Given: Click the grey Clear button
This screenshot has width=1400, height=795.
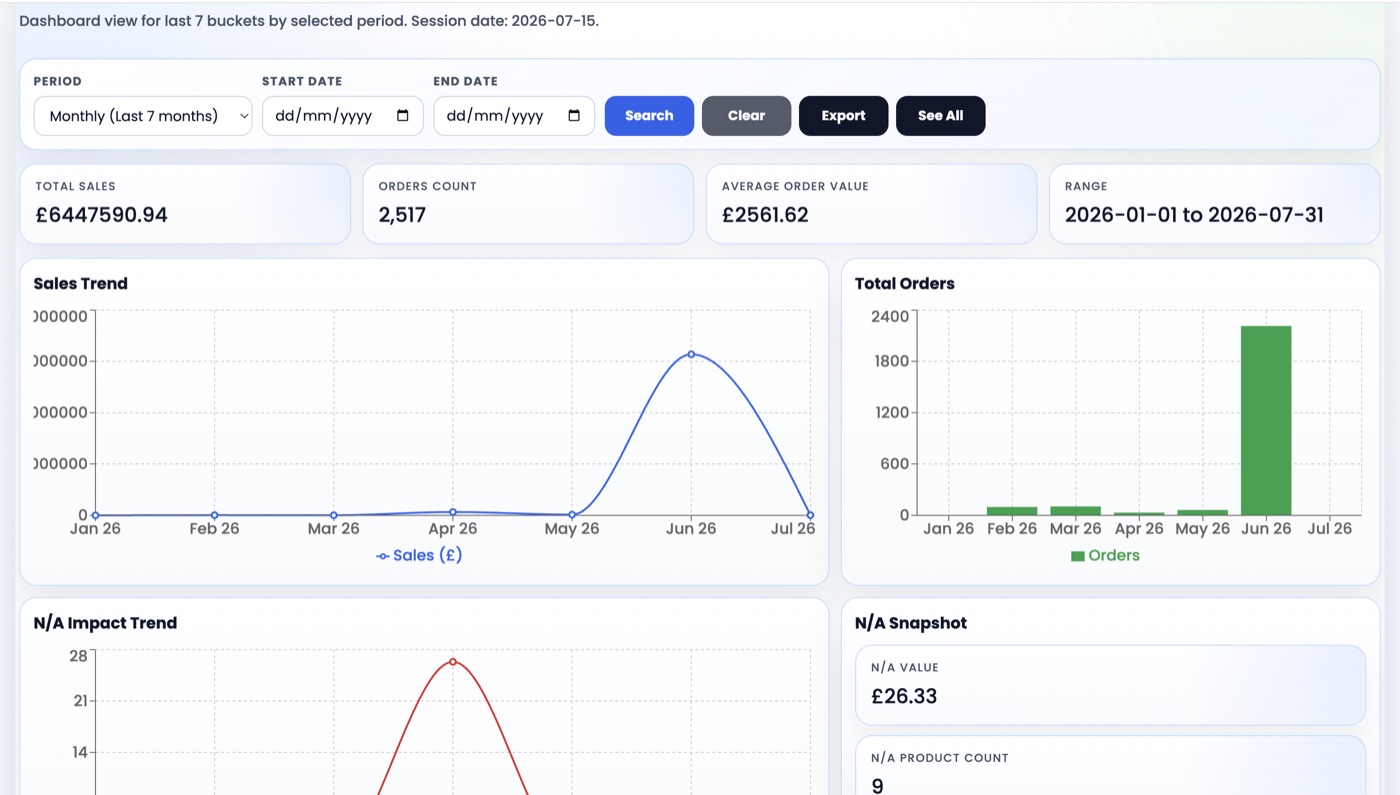Looking at the screenshot, I should point(746,116).
